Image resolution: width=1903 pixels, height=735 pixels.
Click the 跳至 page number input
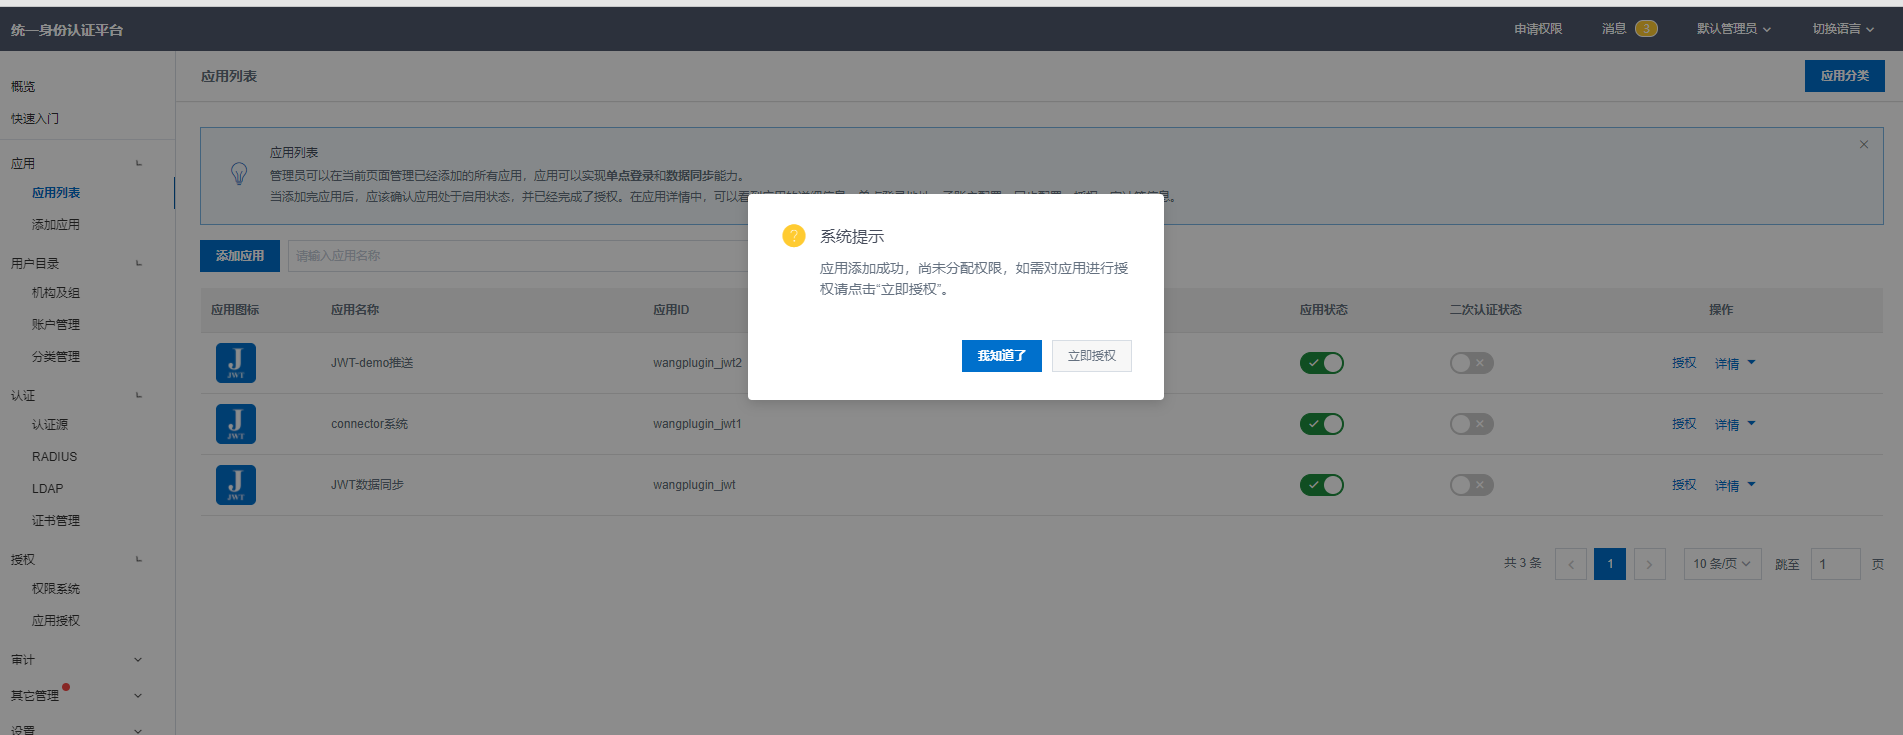point(1835,564)
